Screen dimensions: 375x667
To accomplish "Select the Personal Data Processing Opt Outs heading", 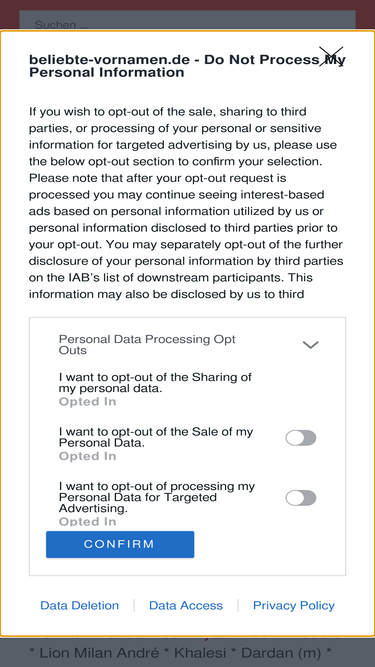I will coord(147,345).
